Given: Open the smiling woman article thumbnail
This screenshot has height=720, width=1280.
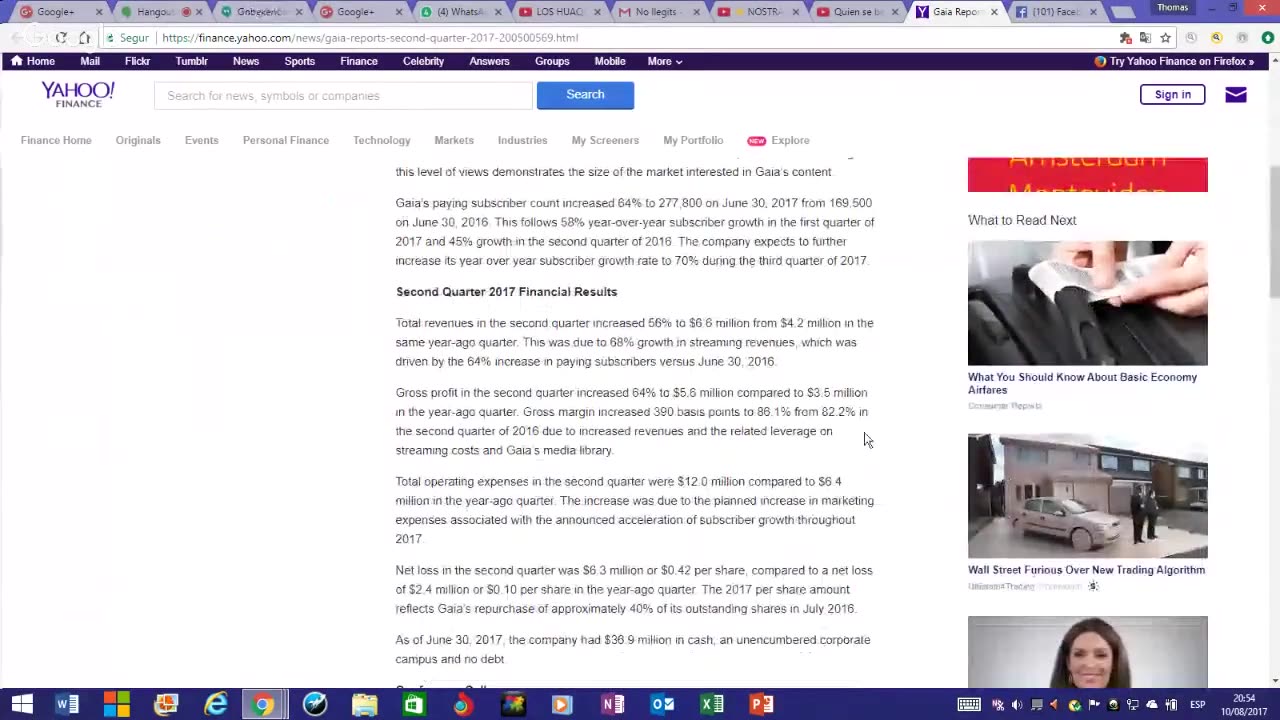Looking at the screenshot, I should pos(1088,652).
